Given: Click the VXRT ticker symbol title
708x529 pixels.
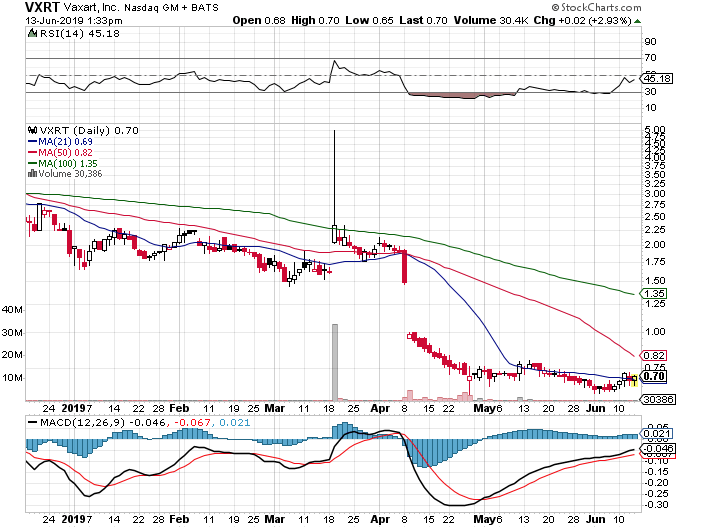Looking at the screenshot, I should pos(42,7).
